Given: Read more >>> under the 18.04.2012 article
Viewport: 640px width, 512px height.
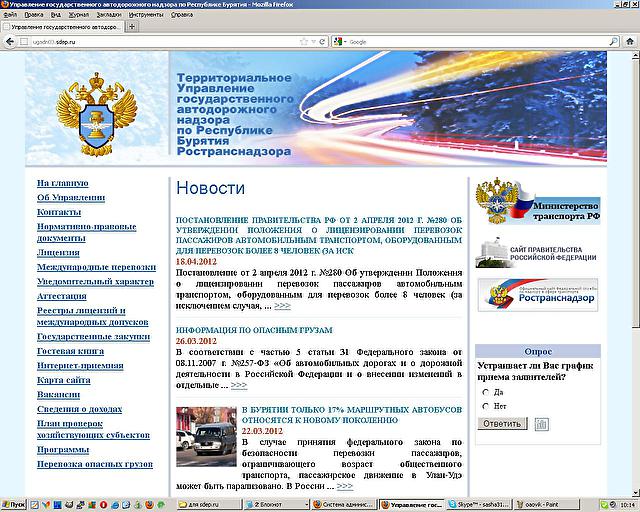Looking at the screenshot, I should pos(282,306).
